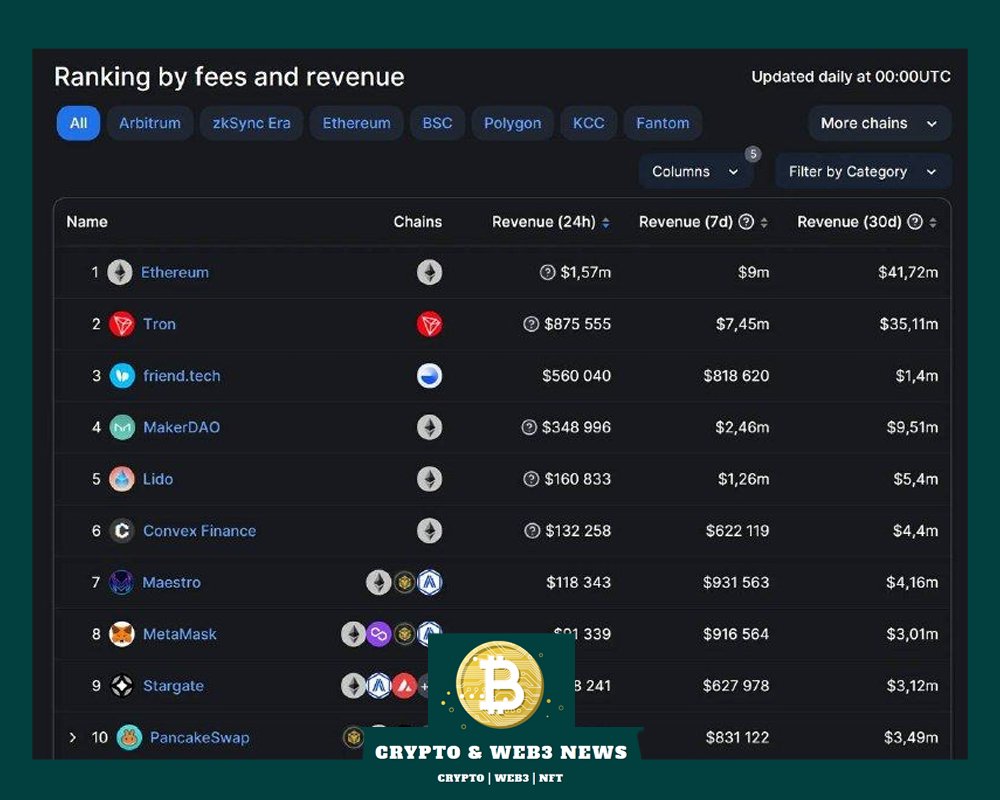Click the Arbitrum chain icon in Maestro row
The image size is (1000, 800).
(429, 582)
